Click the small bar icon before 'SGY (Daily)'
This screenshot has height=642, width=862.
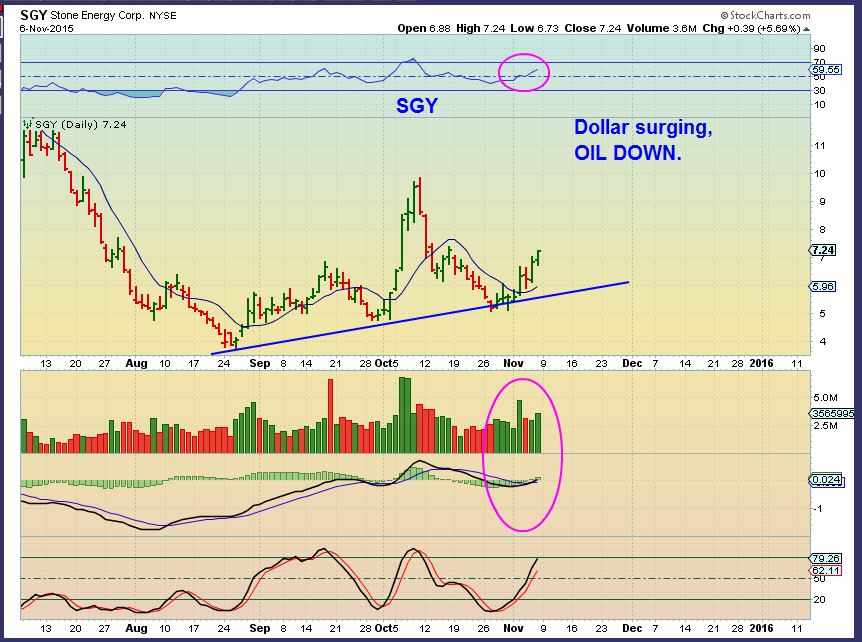point(27,125)
